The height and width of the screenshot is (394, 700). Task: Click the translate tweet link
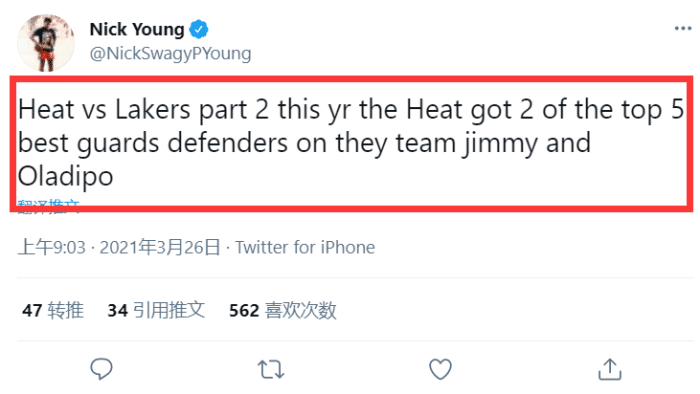click(x=49, y=207)
